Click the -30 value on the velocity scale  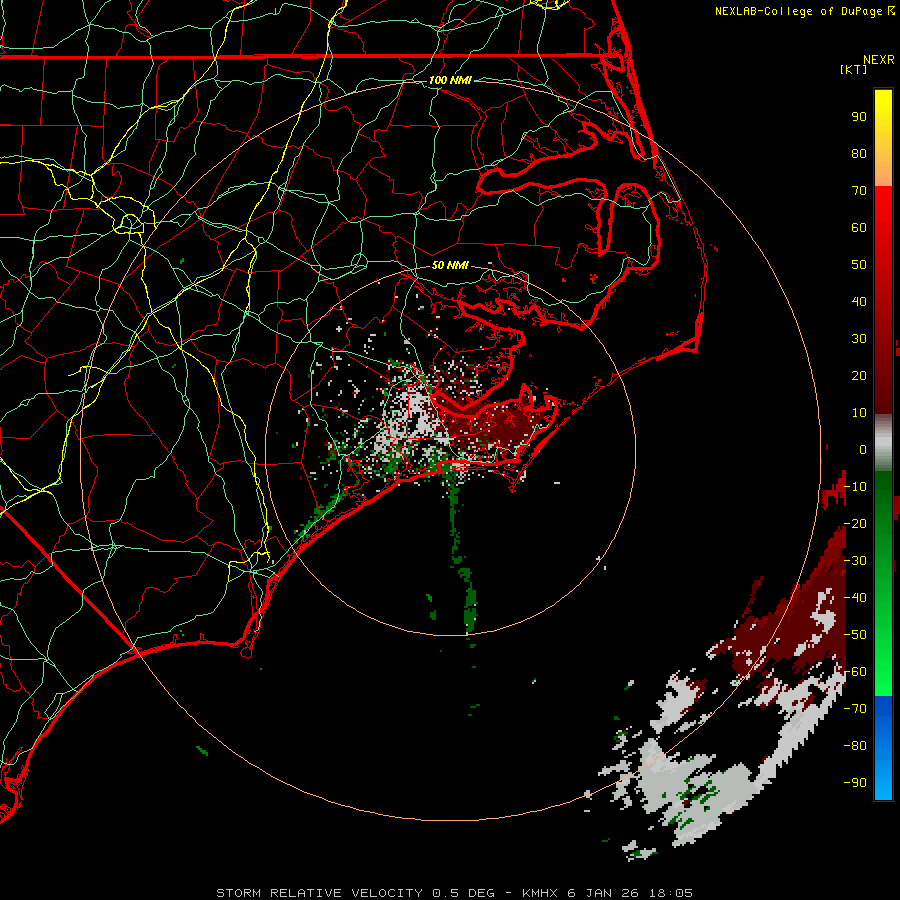tap(855, 561)
